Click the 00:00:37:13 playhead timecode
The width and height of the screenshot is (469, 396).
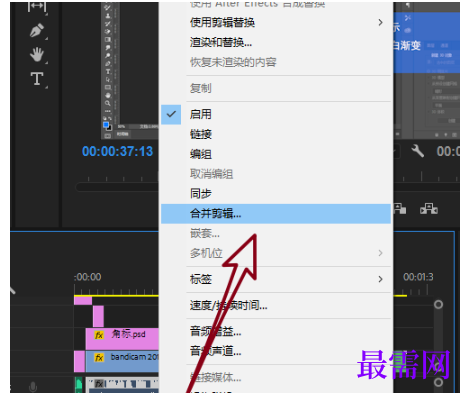[x=117, y=151]
